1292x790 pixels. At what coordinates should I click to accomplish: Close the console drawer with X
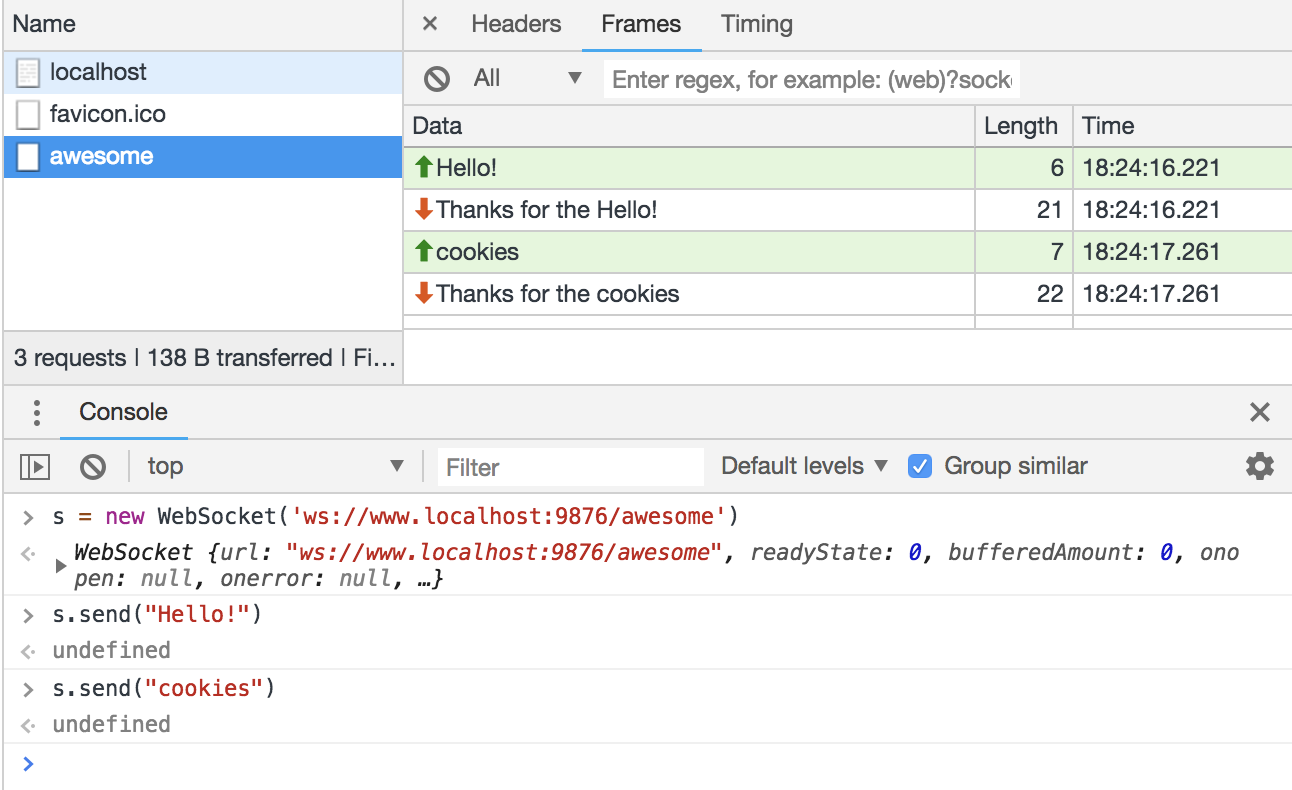coord(1260,412)
